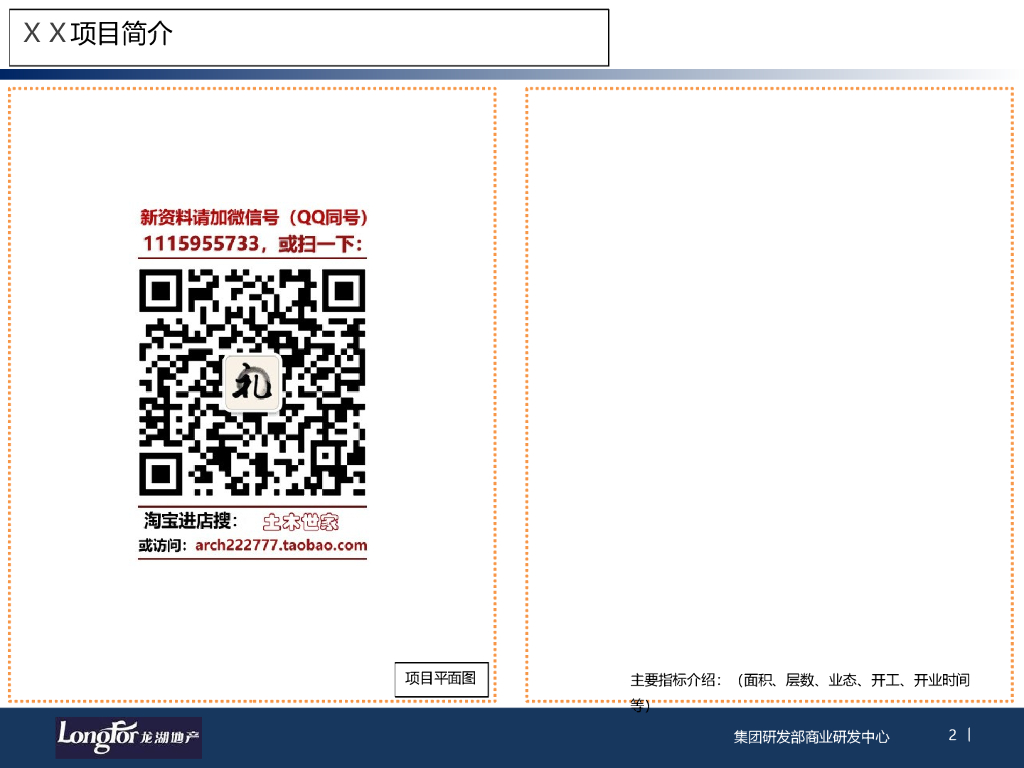Click the calligraphy logo inside the QR code
This screenshot has width=1024, height=768.
click(x=252, y=383)
